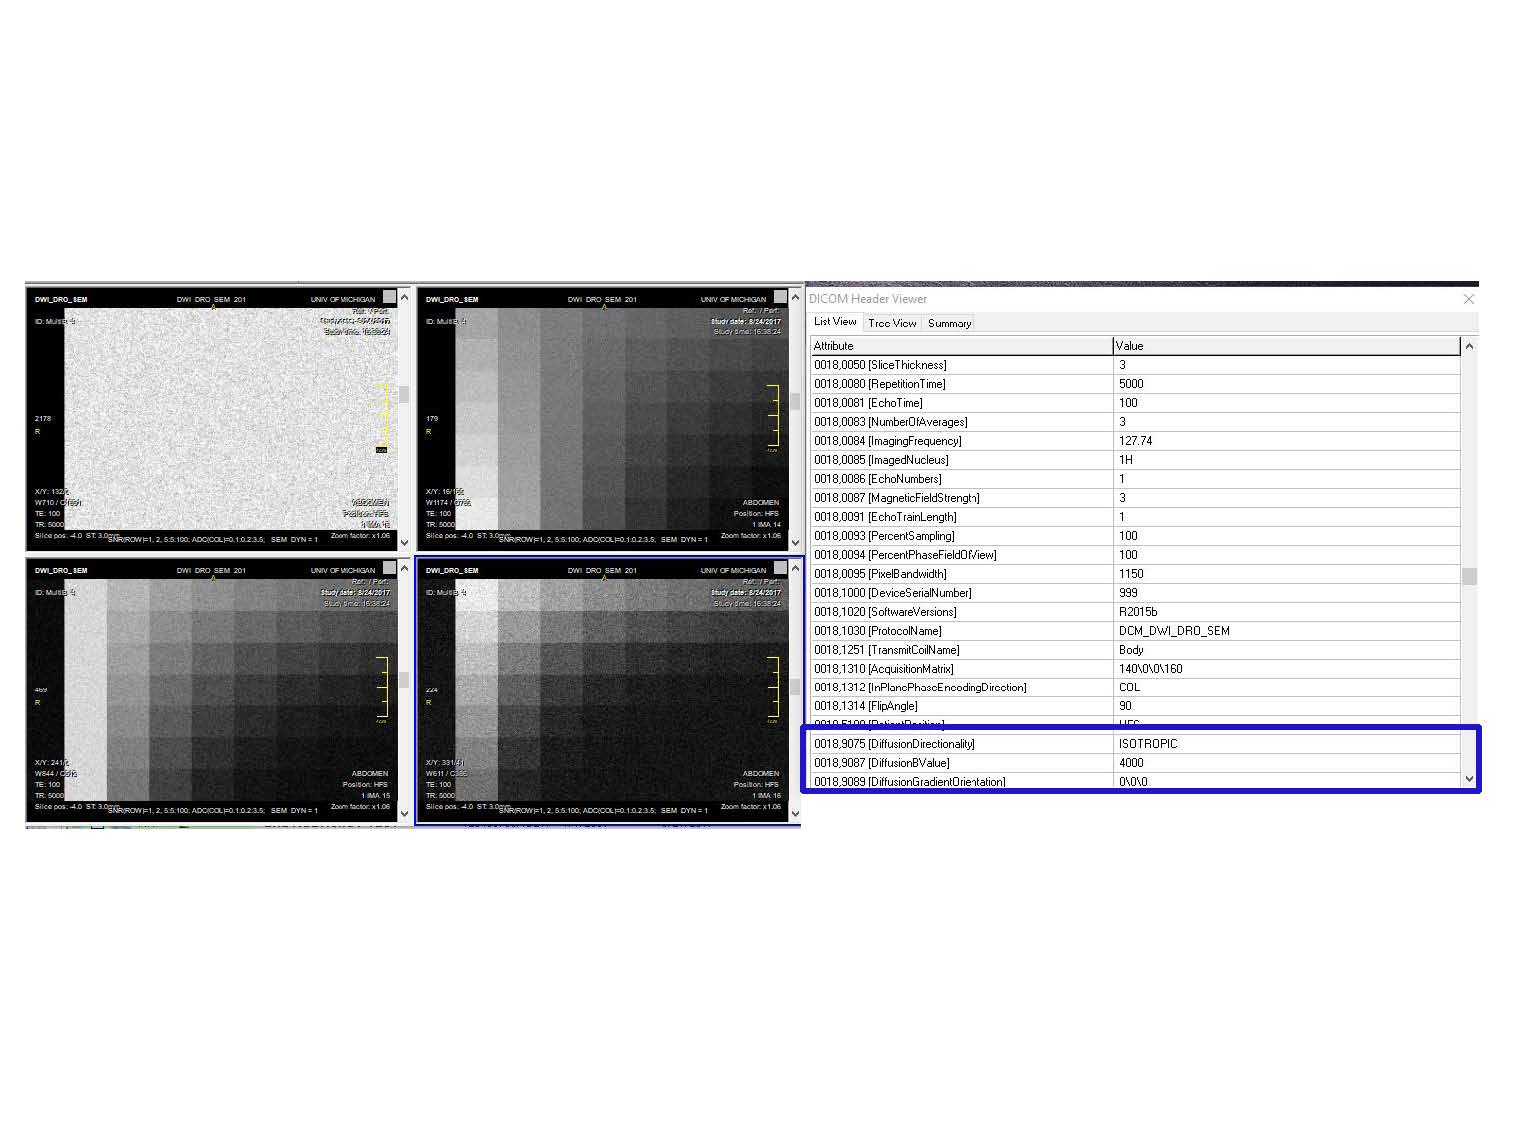Toggle gray selection box in bottom-right pane
The width and height of the screenshot is (1530, 1148).
coord(779,568)
